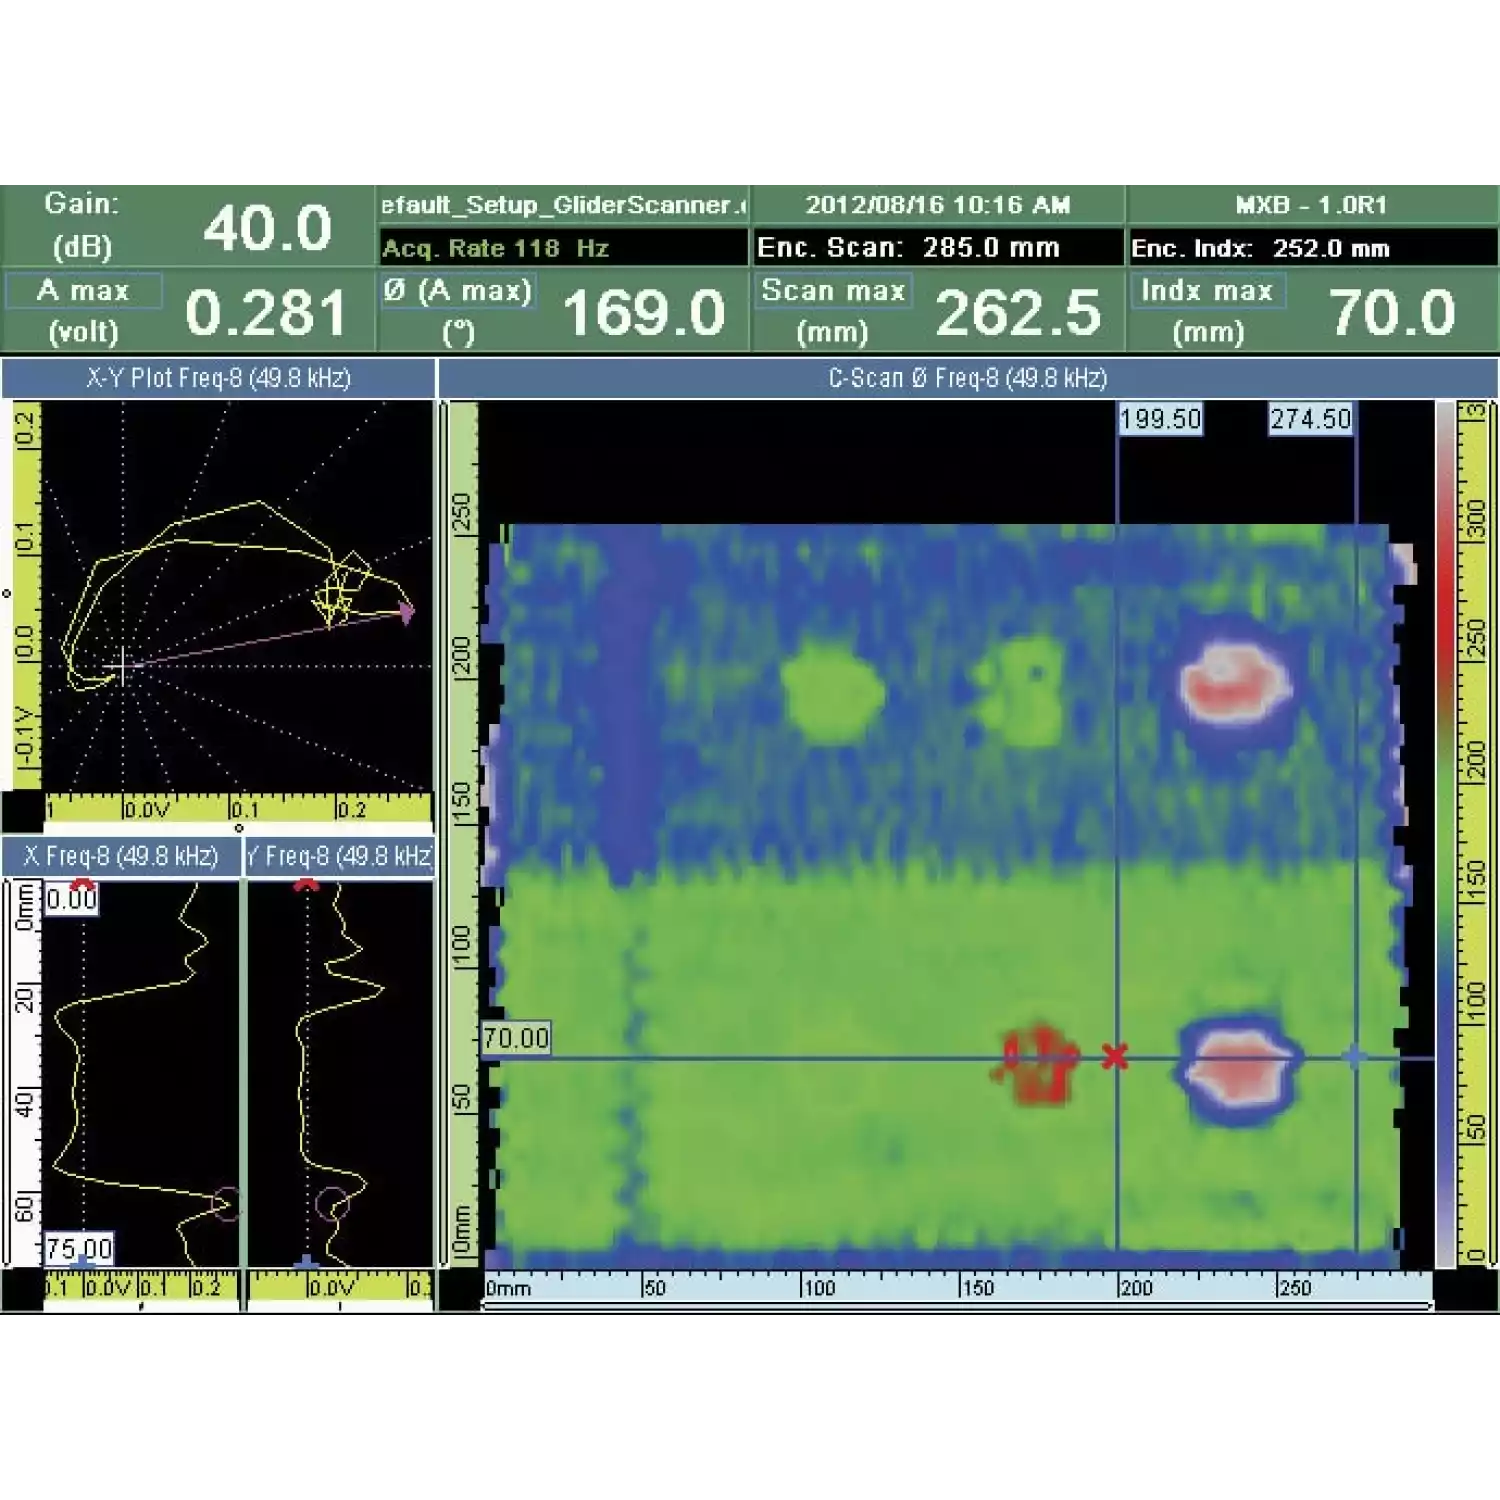Click the 70.00 horizontal cursor label
This screenshot has height=1500, width=1500.
click(x=516, y=1038)
